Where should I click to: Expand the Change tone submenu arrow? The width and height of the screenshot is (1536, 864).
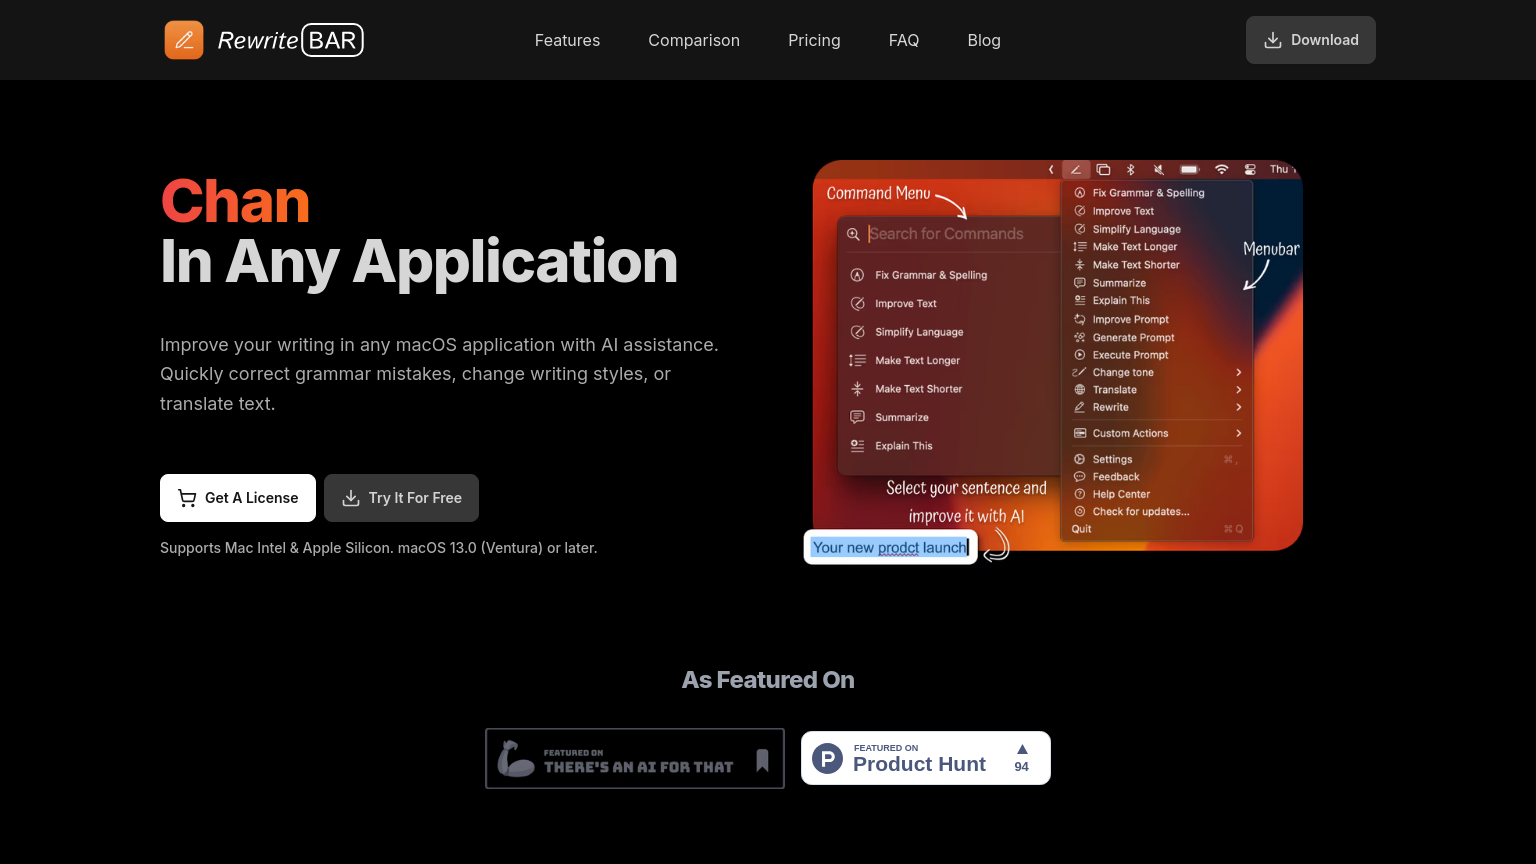pos(1238,372)
